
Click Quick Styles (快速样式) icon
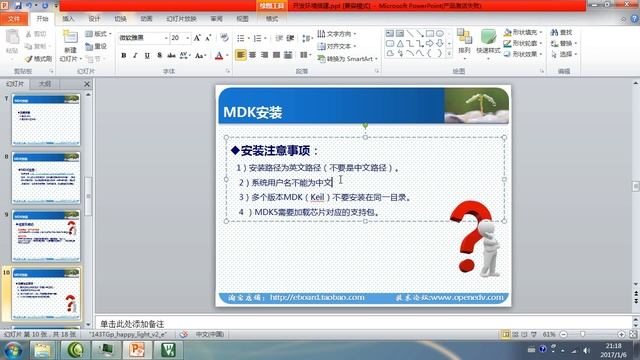point(488,37)
